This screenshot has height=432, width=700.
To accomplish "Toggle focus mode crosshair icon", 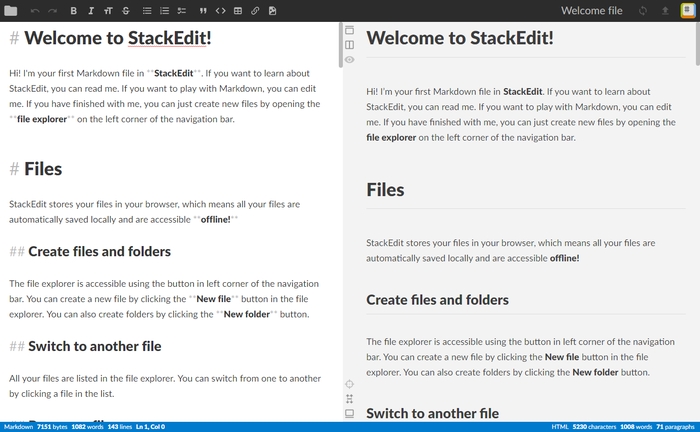I will 350,384.
